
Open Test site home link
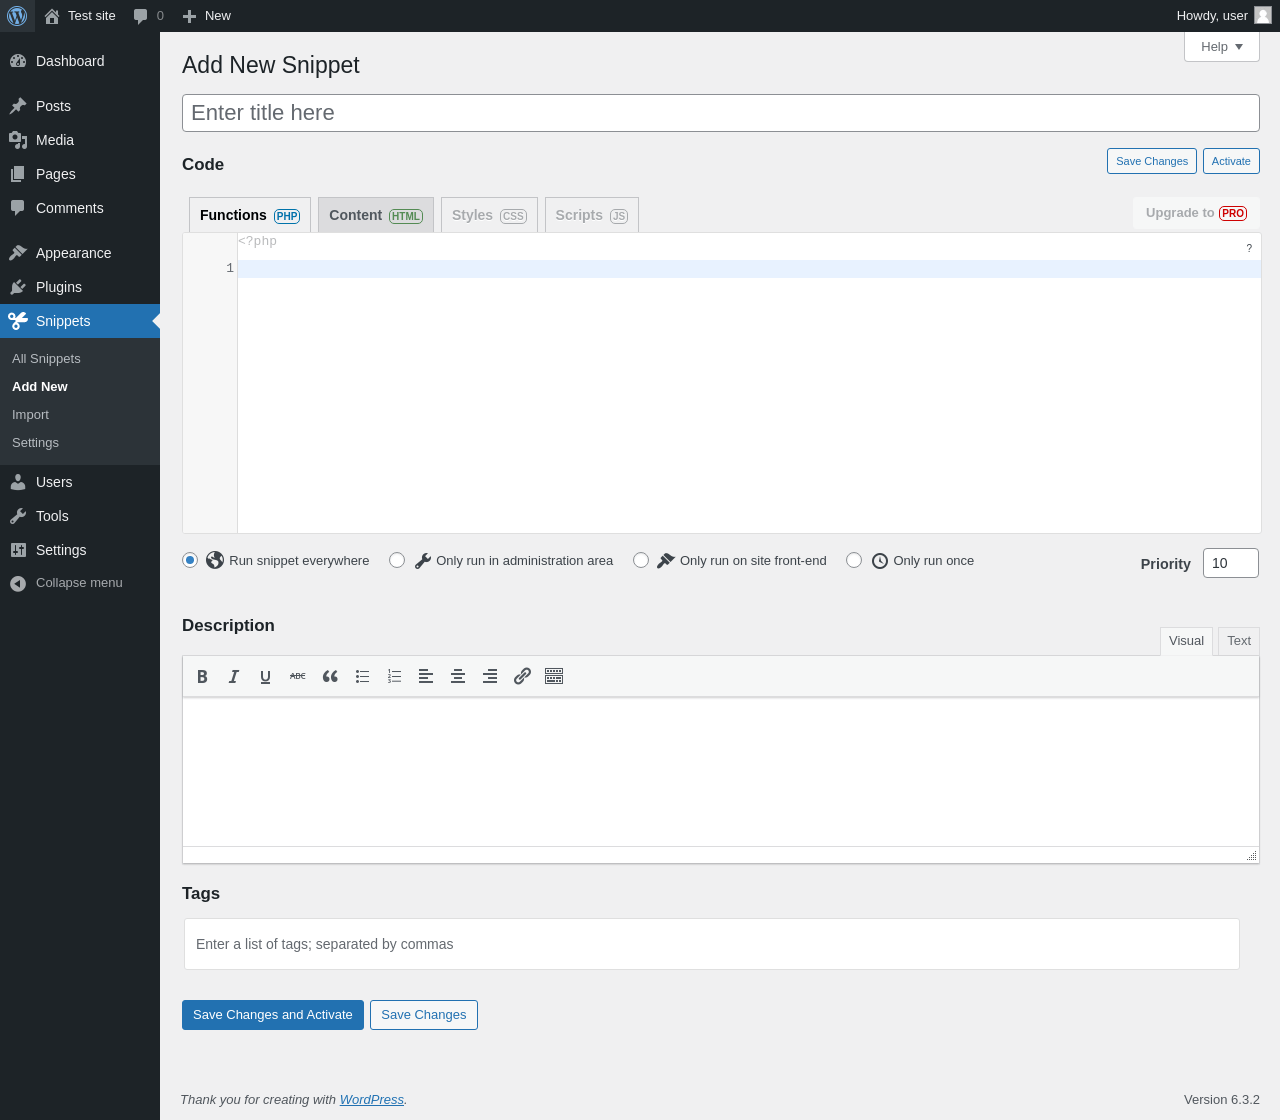click(80, 16)
